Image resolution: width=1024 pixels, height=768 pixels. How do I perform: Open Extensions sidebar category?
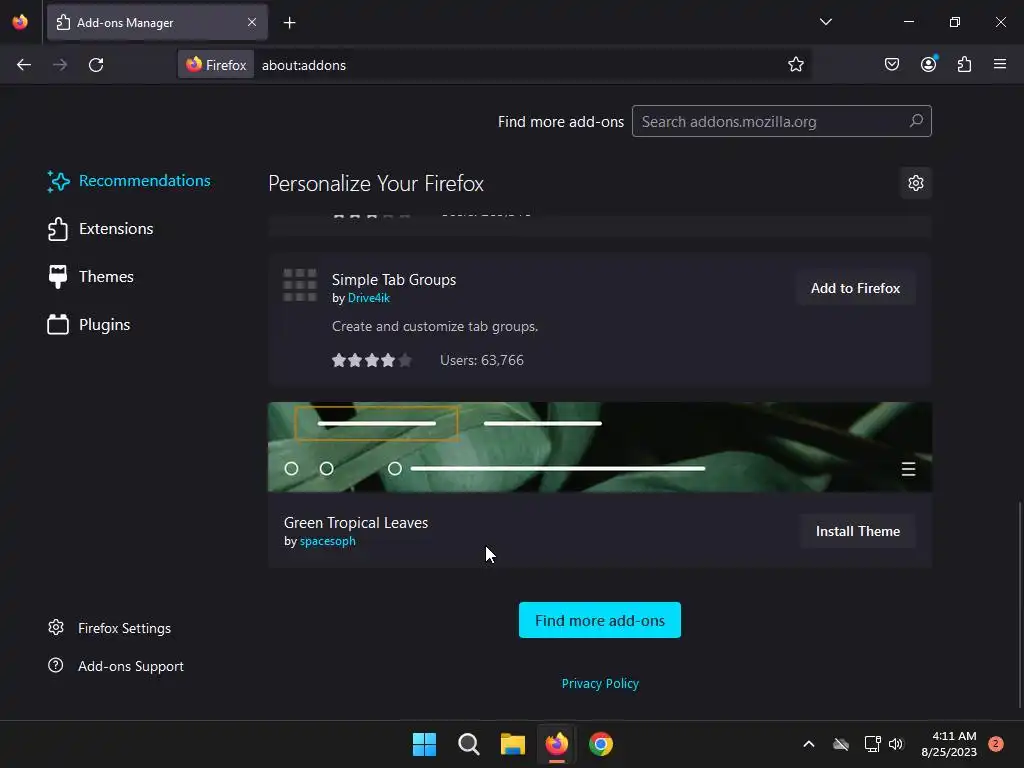pyautogui.click(x=100, y=229)
